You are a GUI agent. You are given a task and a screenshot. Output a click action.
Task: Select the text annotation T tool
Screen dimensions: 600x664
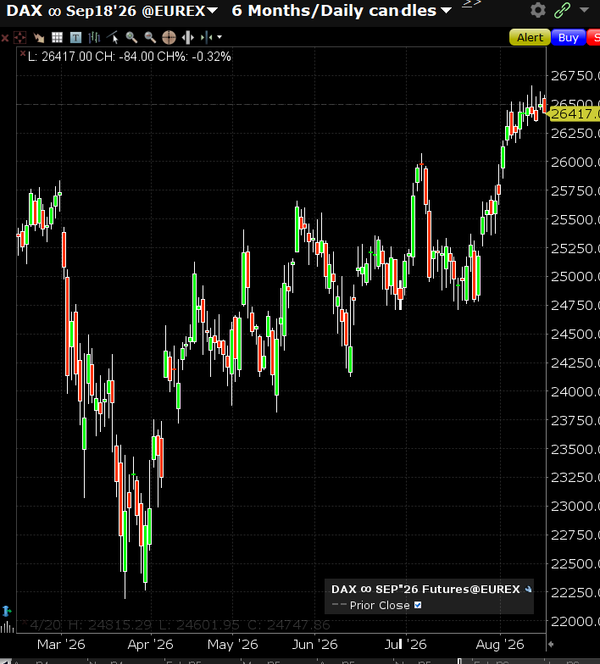point(76,38)
